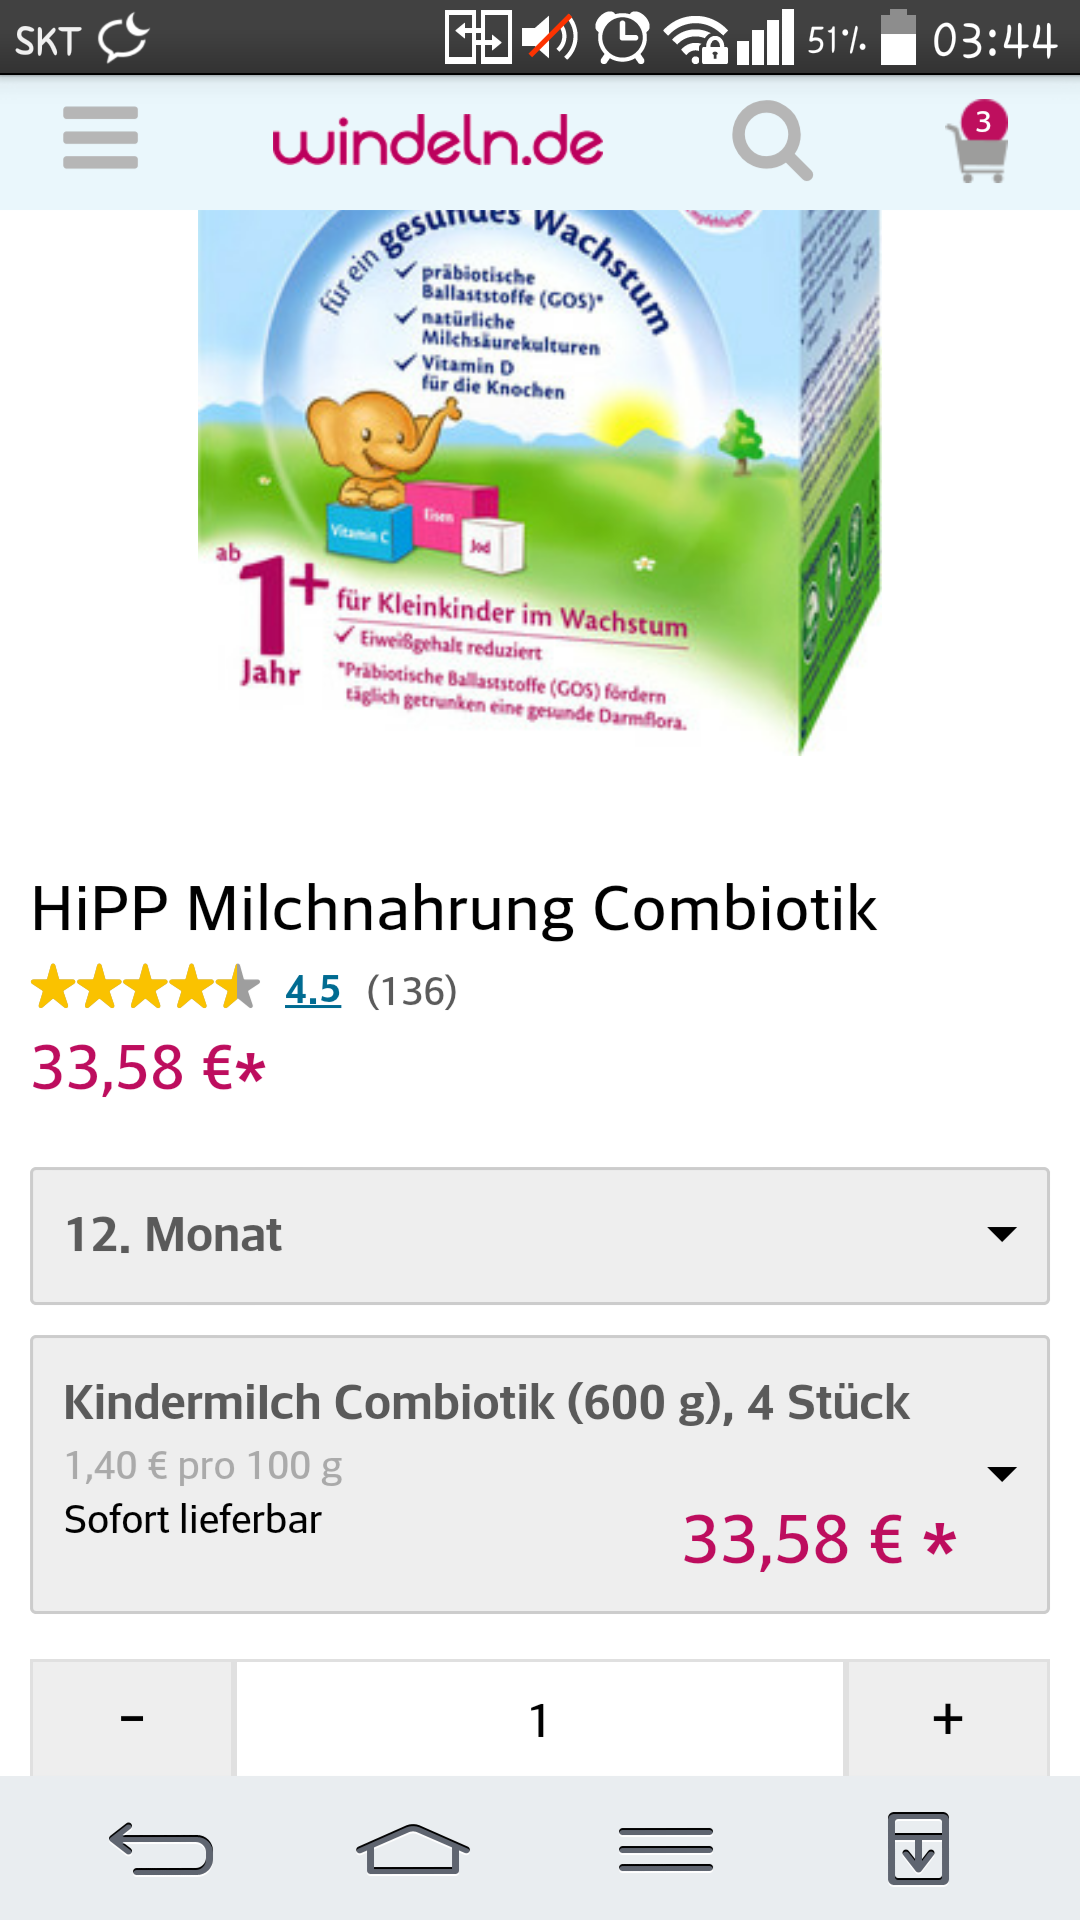Screen dimensions: 1080x1920
Task: Tap the Android back button
Action: tap(161, 1848)
